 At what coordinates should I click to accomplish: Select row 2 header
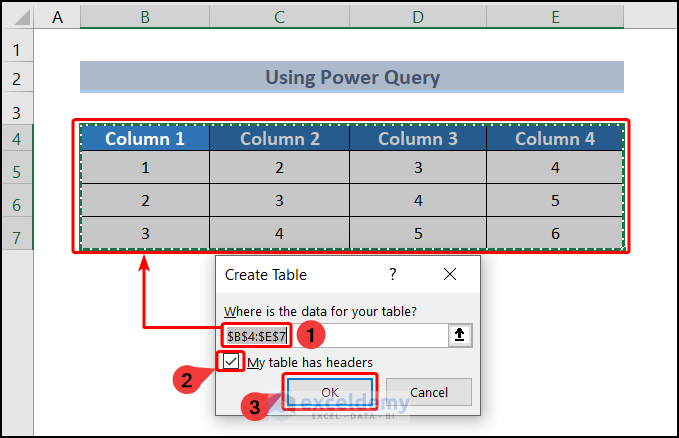[17, 77]
